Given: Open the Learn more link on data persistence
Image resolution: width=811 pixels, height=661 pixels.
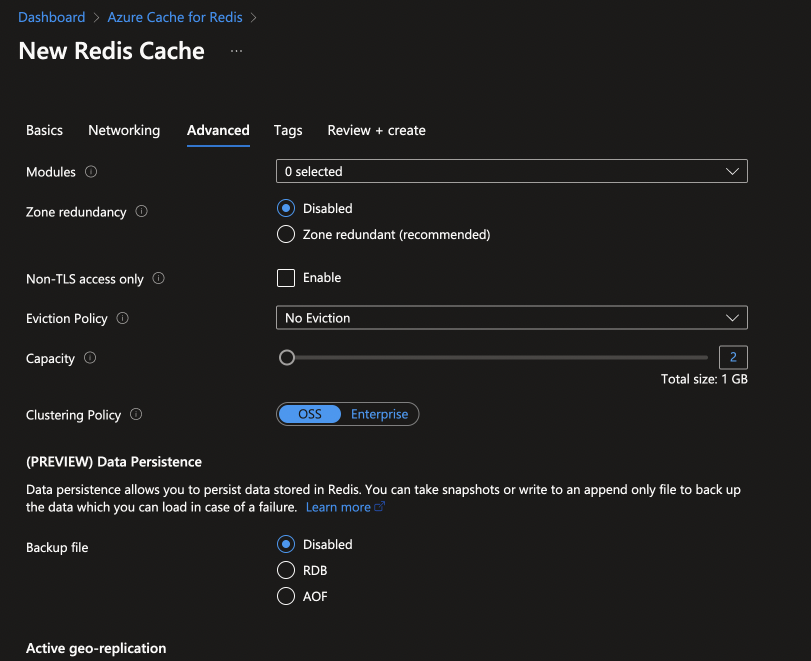Looking at the screenshot, I should [x=338, y=507].
